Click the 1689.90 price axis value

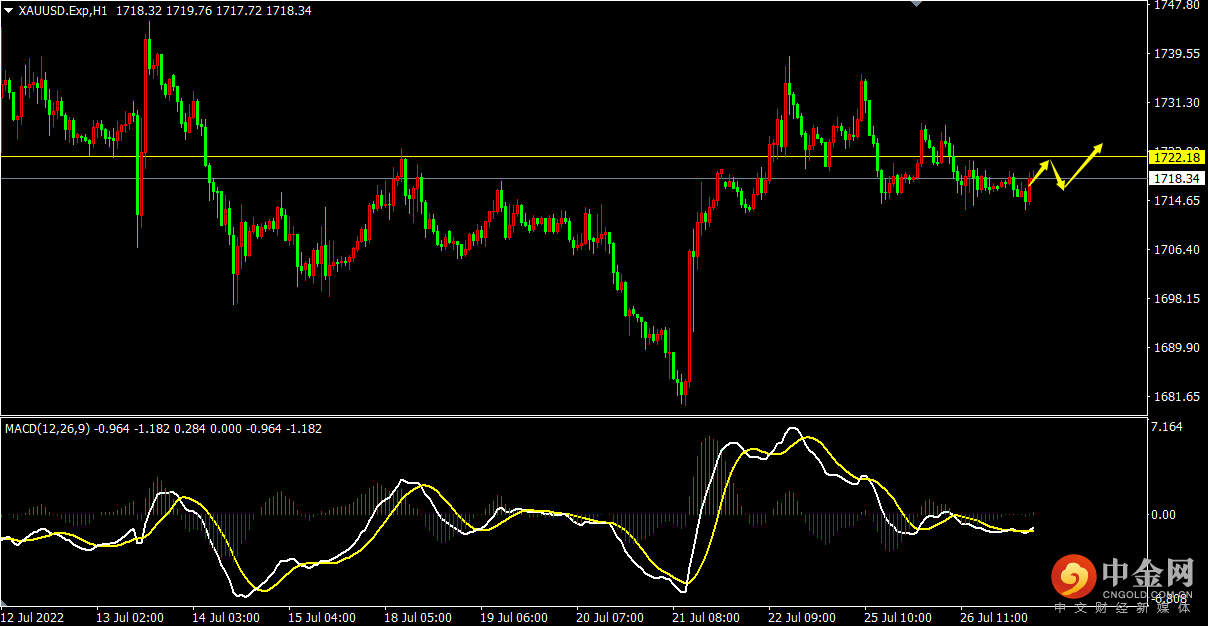point(1177,348)
